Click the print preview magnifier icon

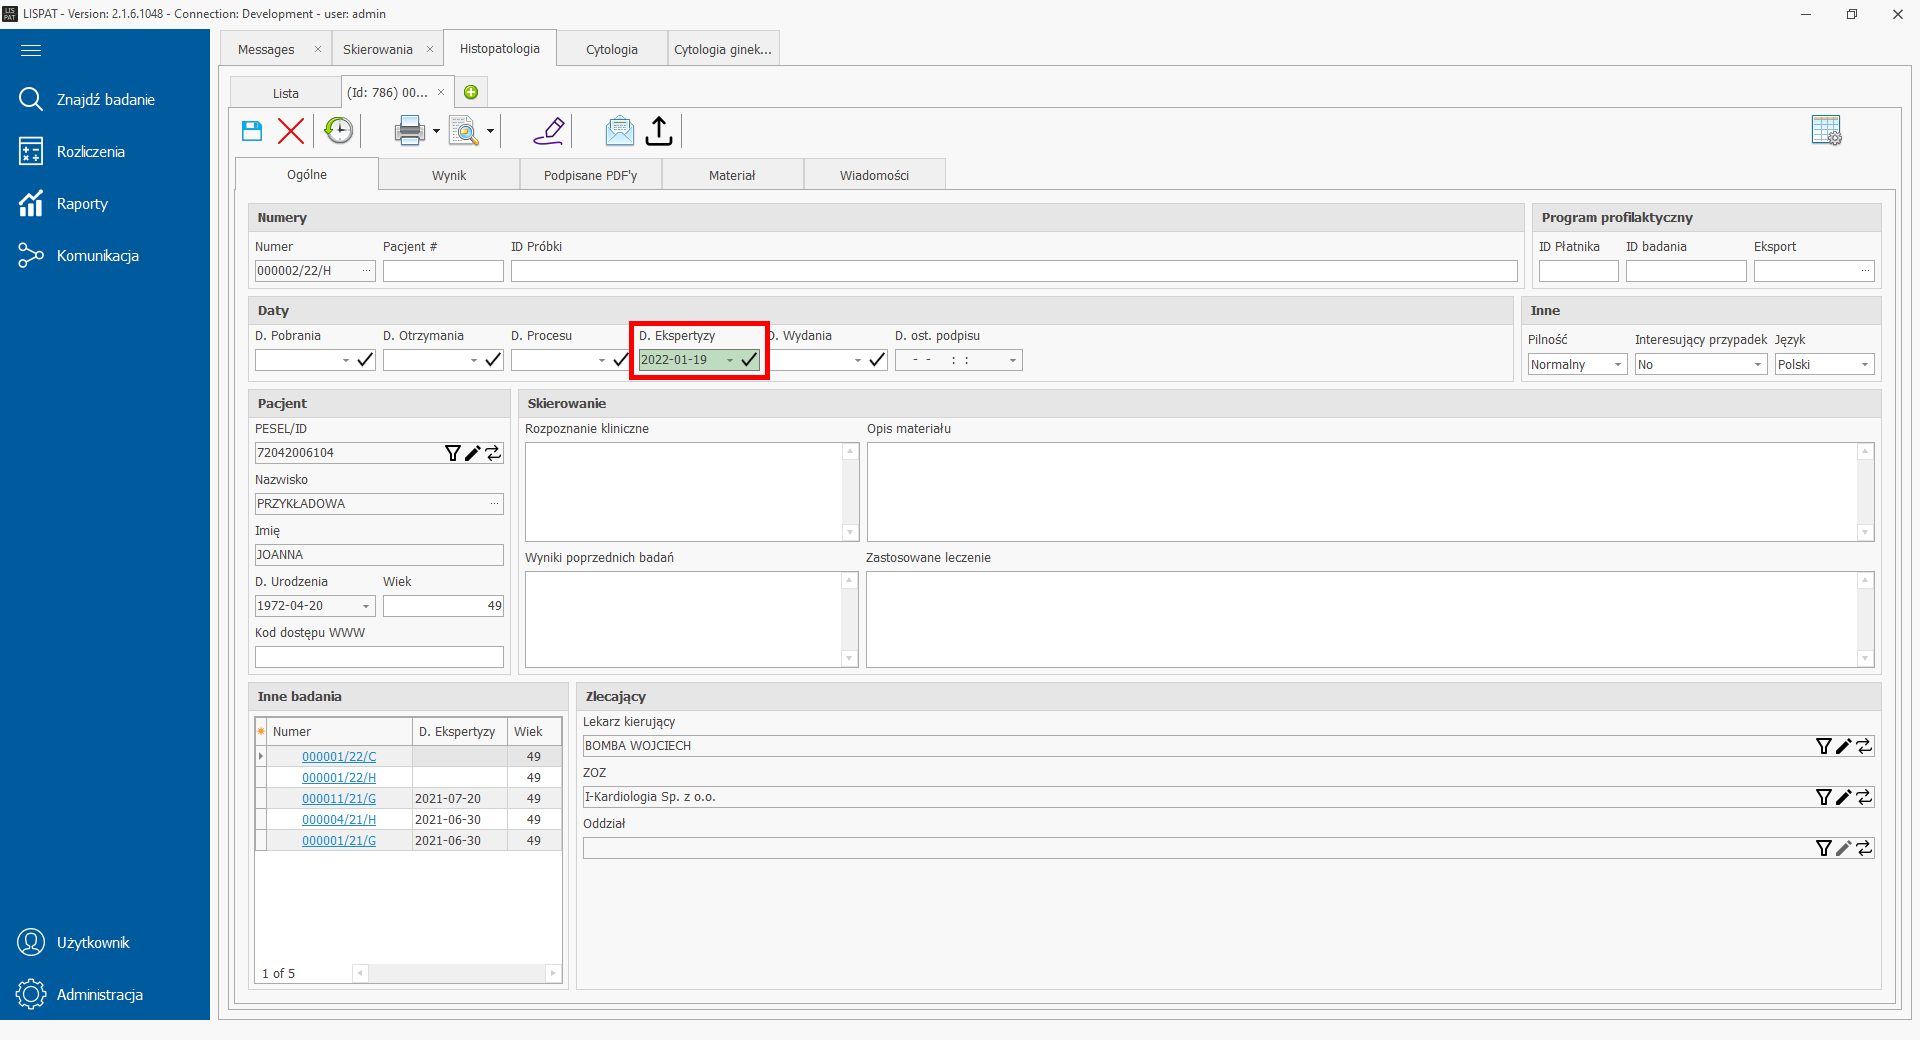(x=464, y=131)
